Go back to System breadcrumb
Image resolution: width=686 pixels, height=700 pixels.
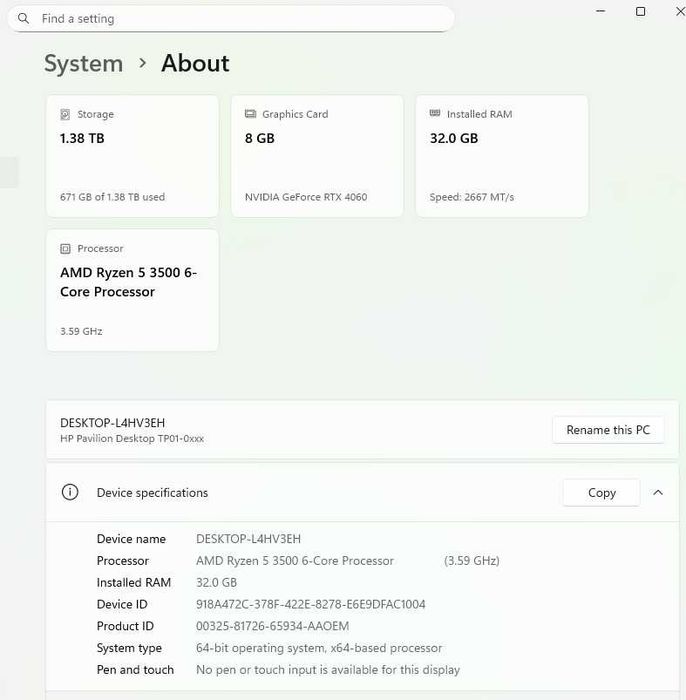tap(83, 63)
